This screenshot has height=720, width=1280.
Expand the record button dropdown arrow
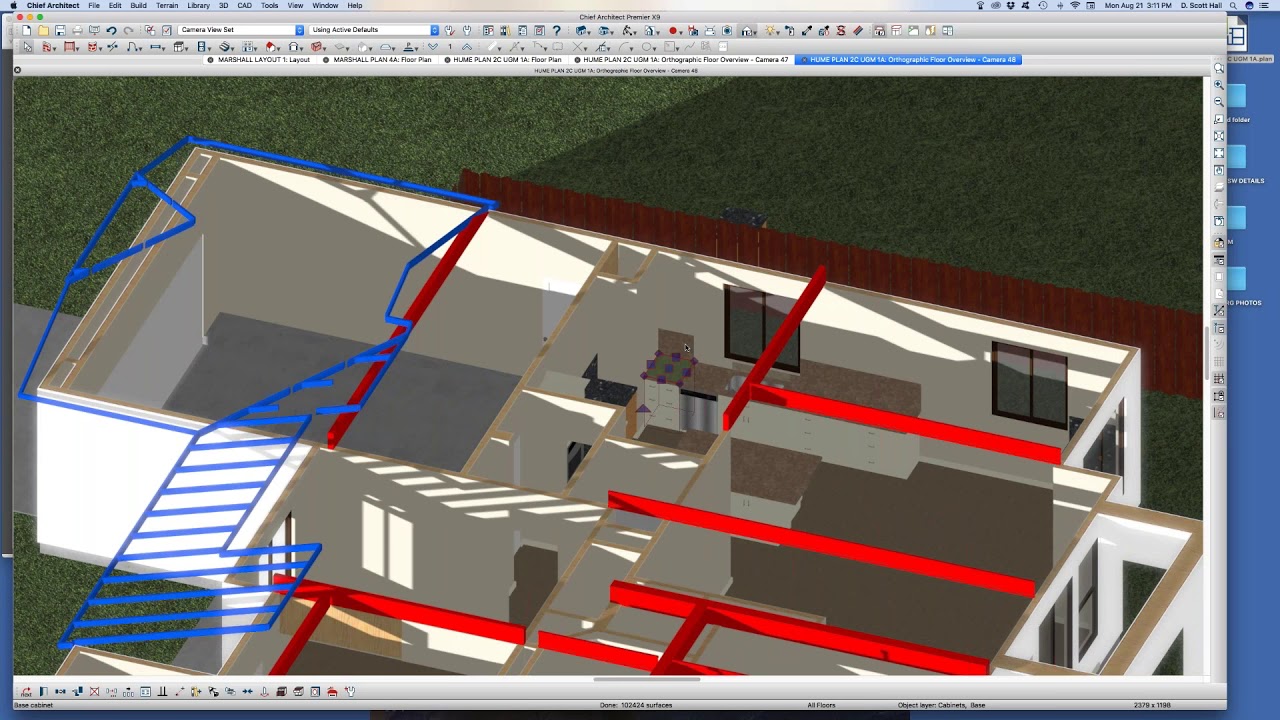[681, 32]
